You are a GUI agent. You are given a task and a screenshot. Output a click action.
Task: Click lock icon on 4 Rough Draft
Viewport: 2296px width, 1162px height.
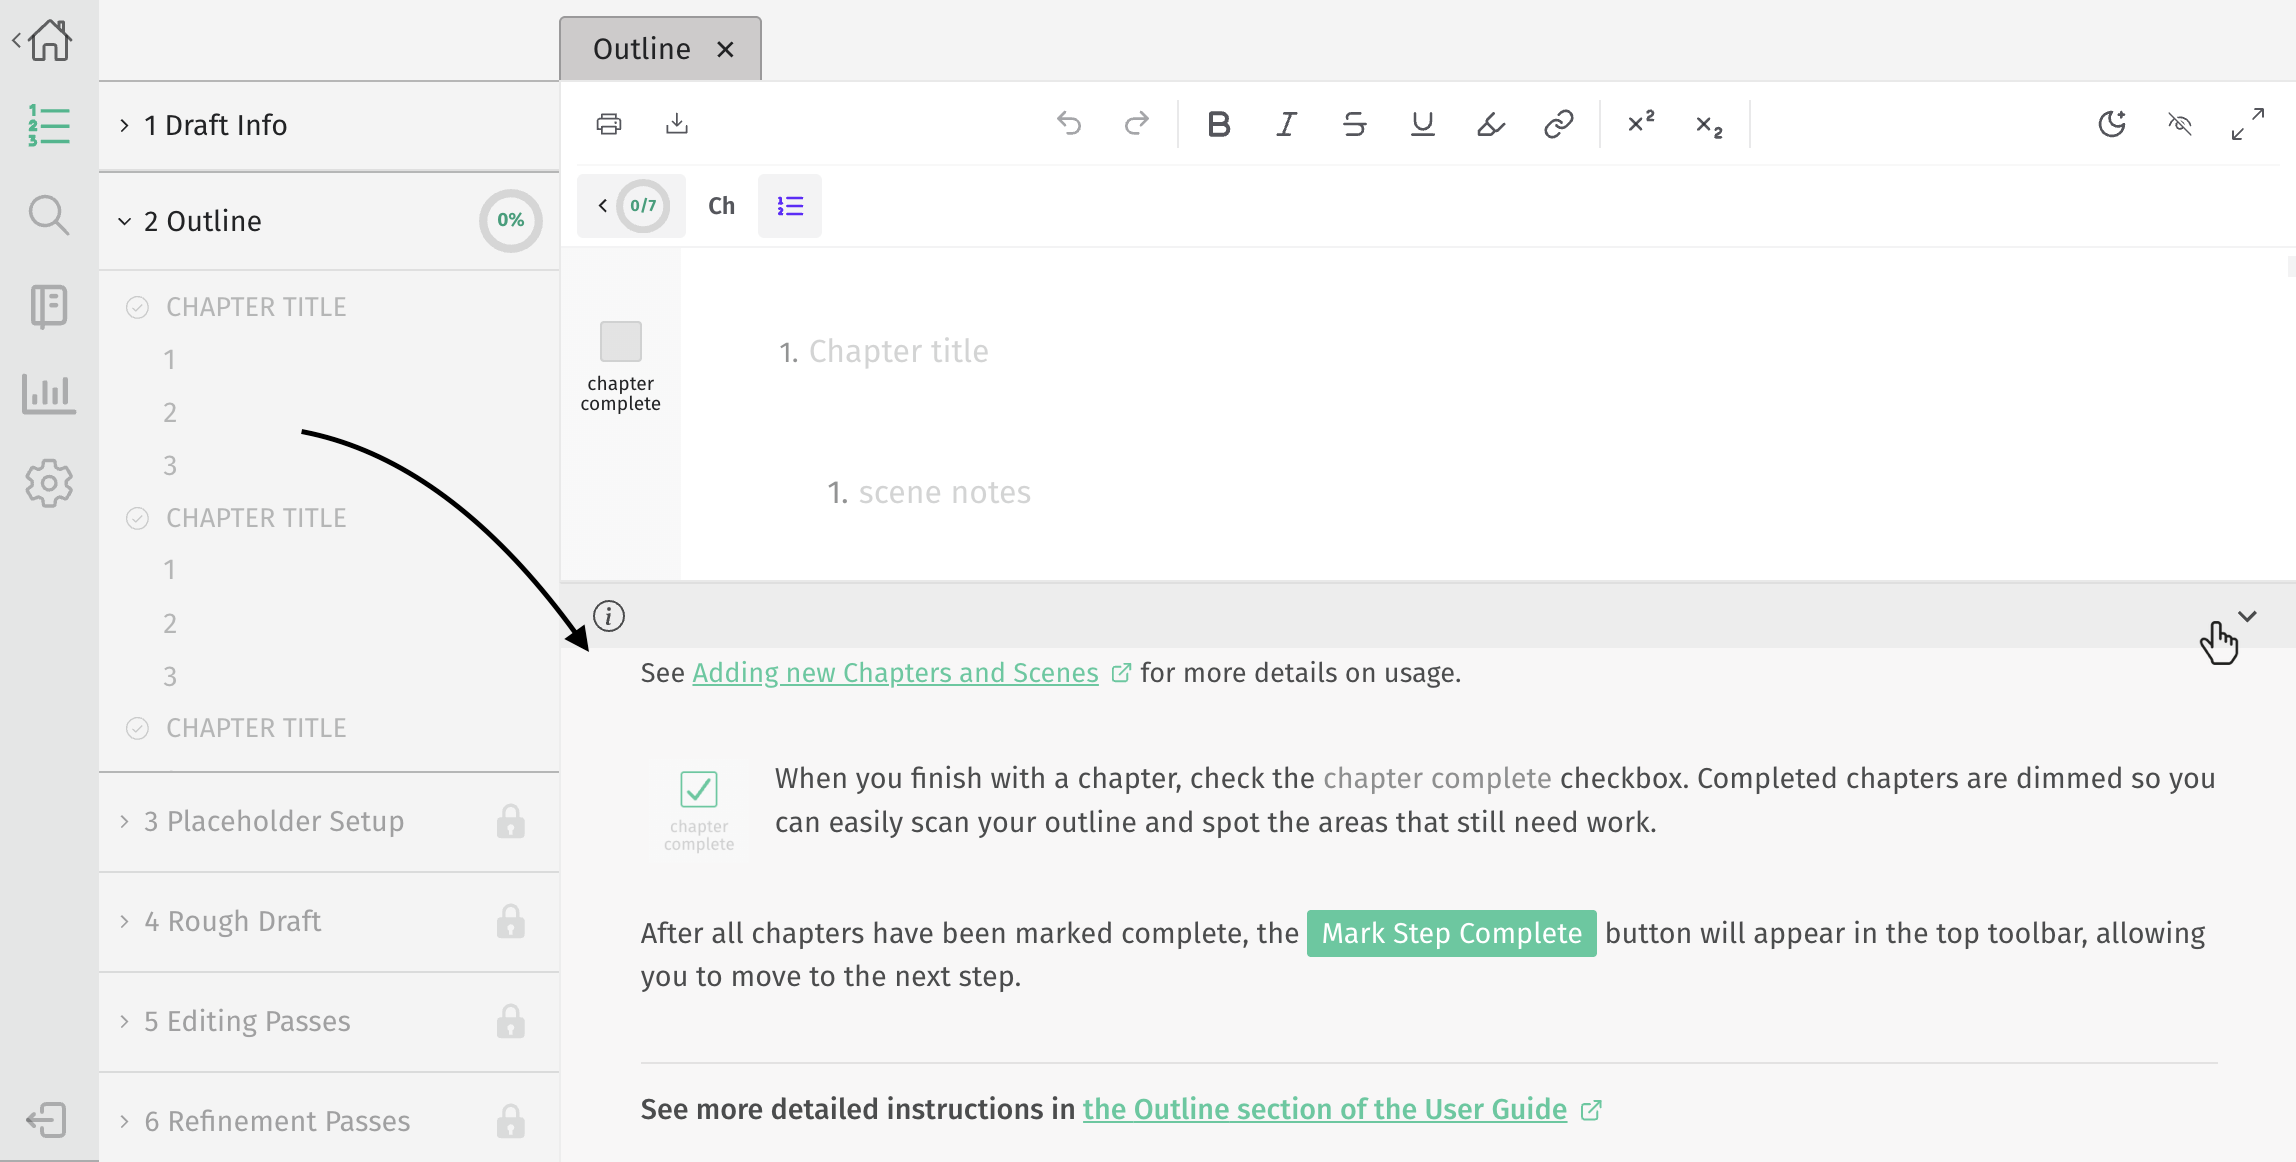coord(511,921)
